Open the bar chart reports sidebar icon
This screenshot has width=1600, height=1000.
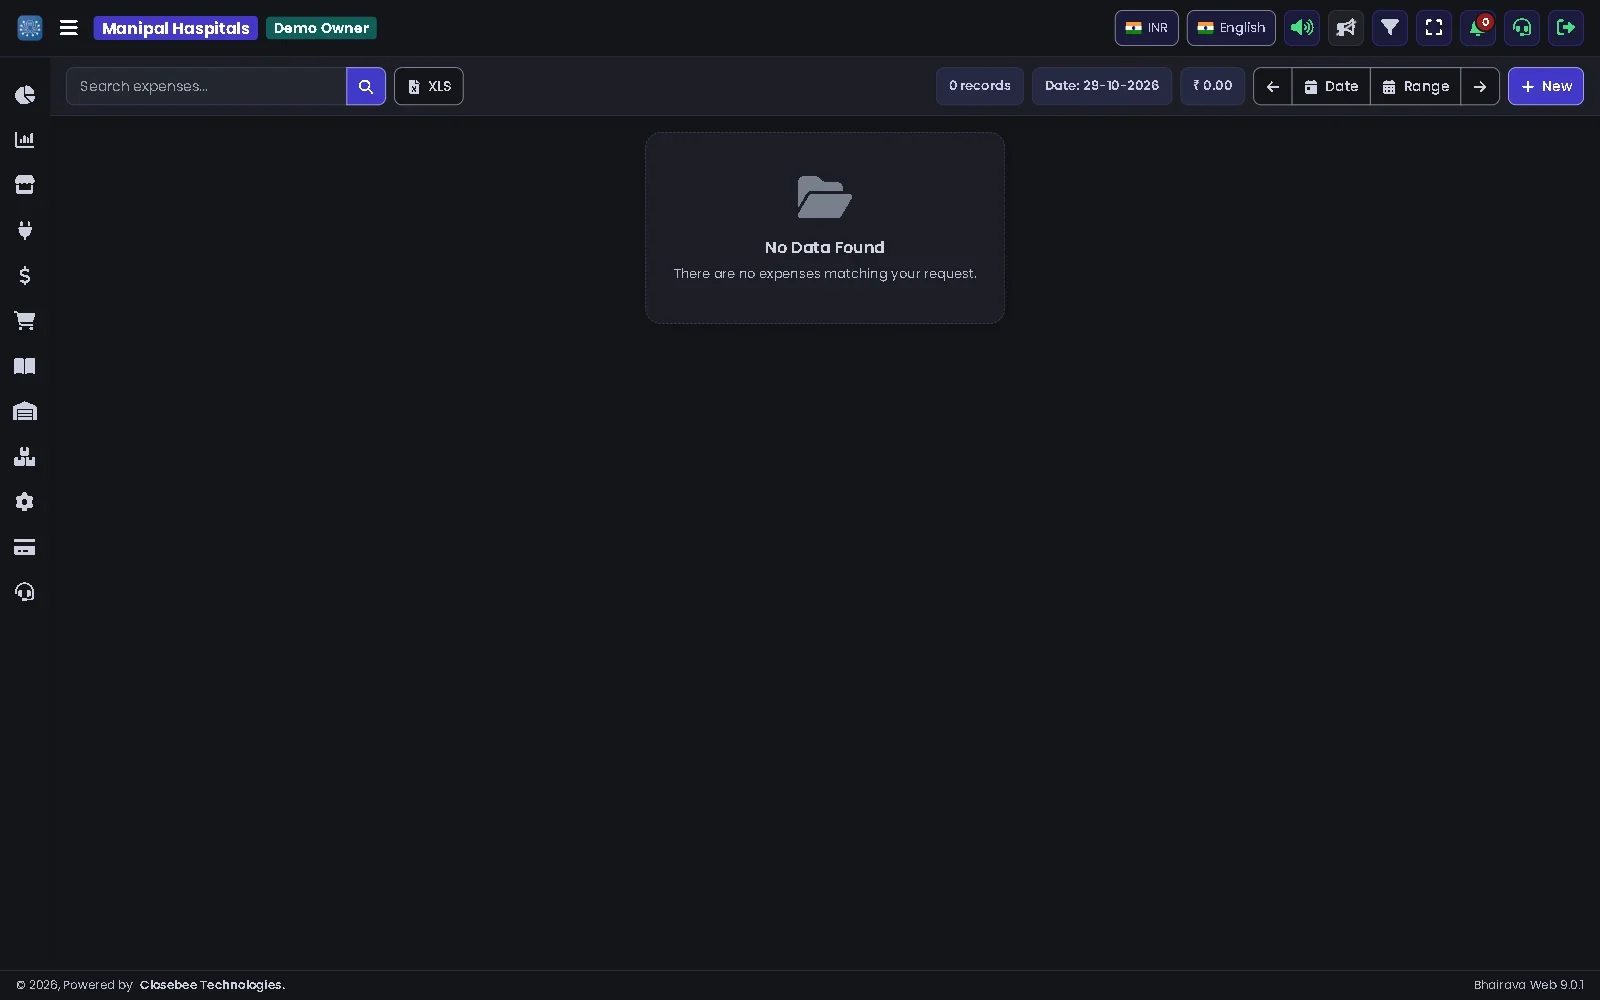tap(25, 140)
